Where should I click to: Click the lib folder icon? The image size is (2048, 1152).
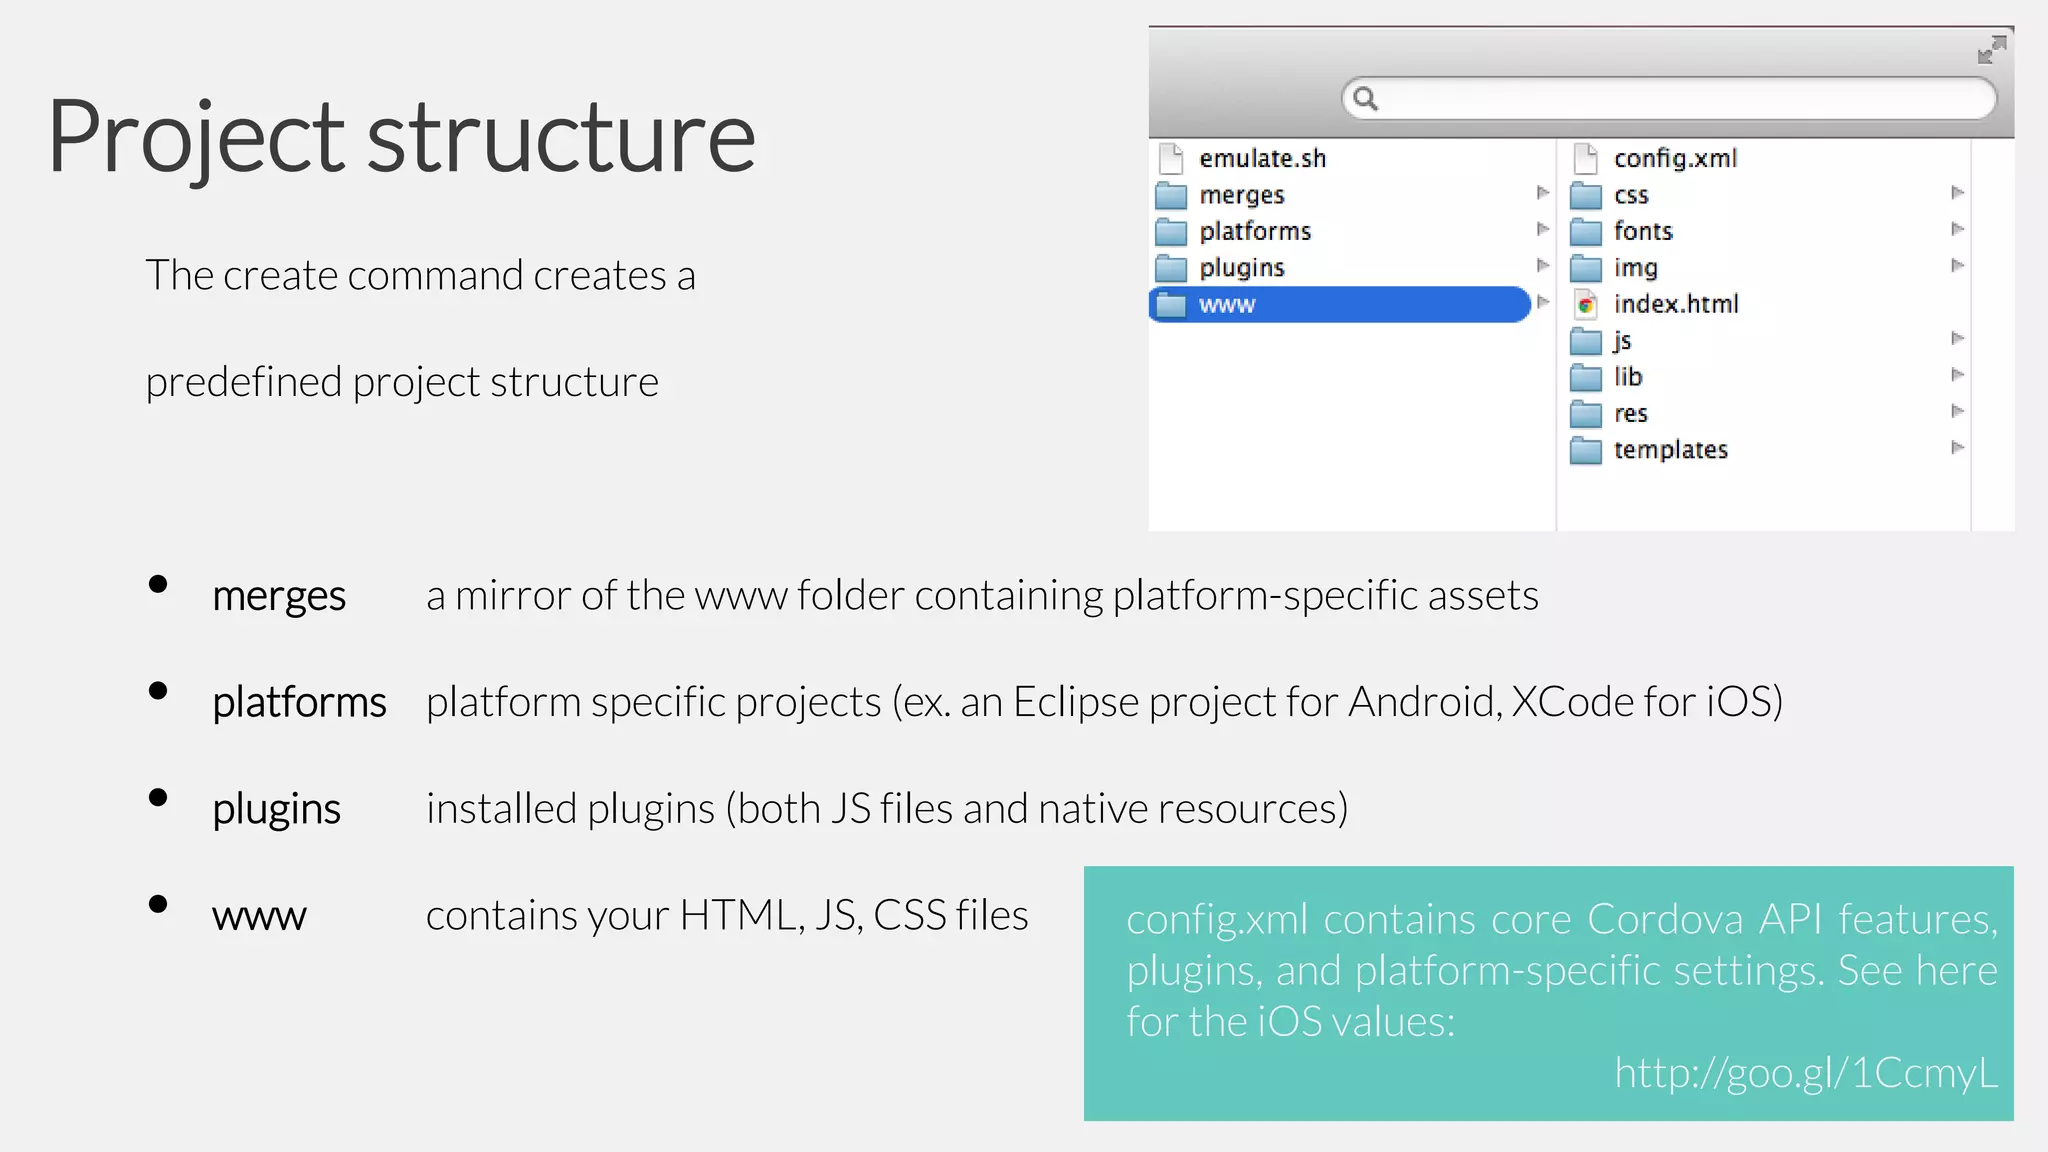coord(1586,377)
